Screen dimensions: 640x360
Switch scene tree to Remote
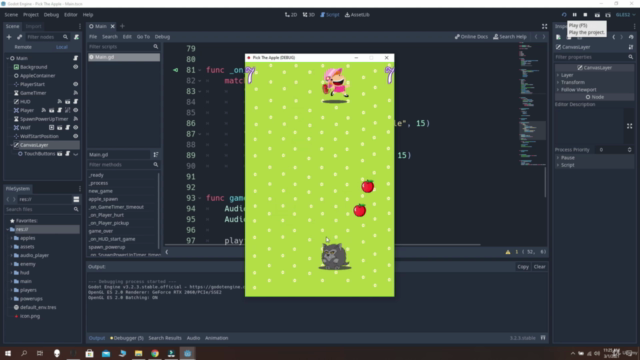[x=23, y=47]
